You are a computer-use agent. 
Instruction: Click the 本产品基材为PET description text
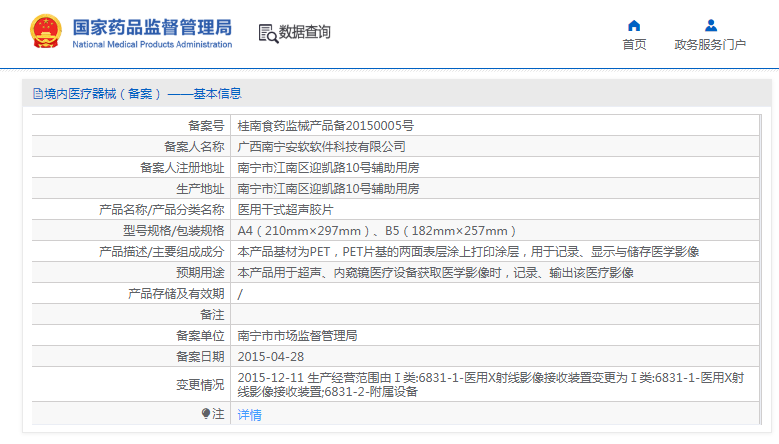468,252
